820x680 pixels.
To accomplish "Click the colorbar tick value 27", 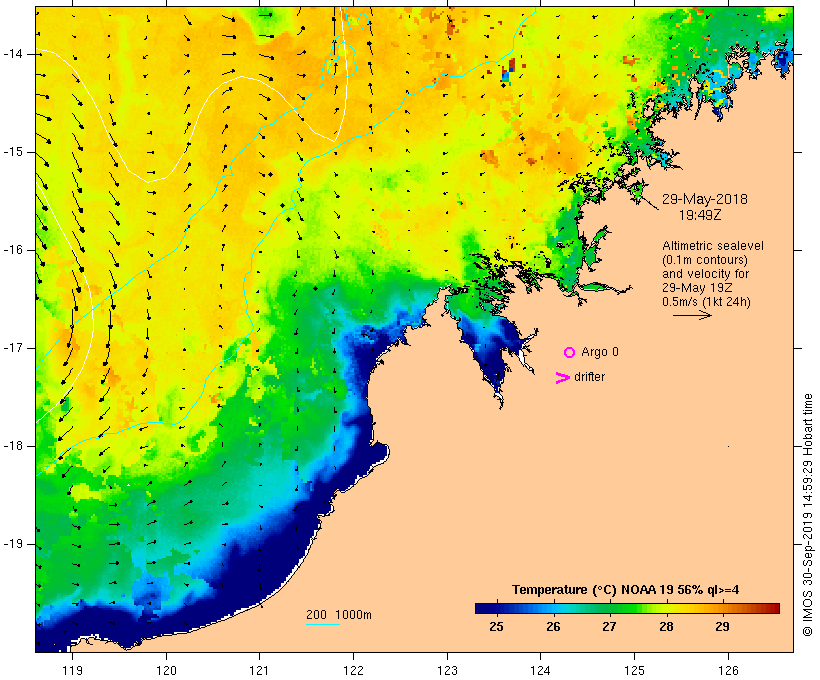I will 609,627.
